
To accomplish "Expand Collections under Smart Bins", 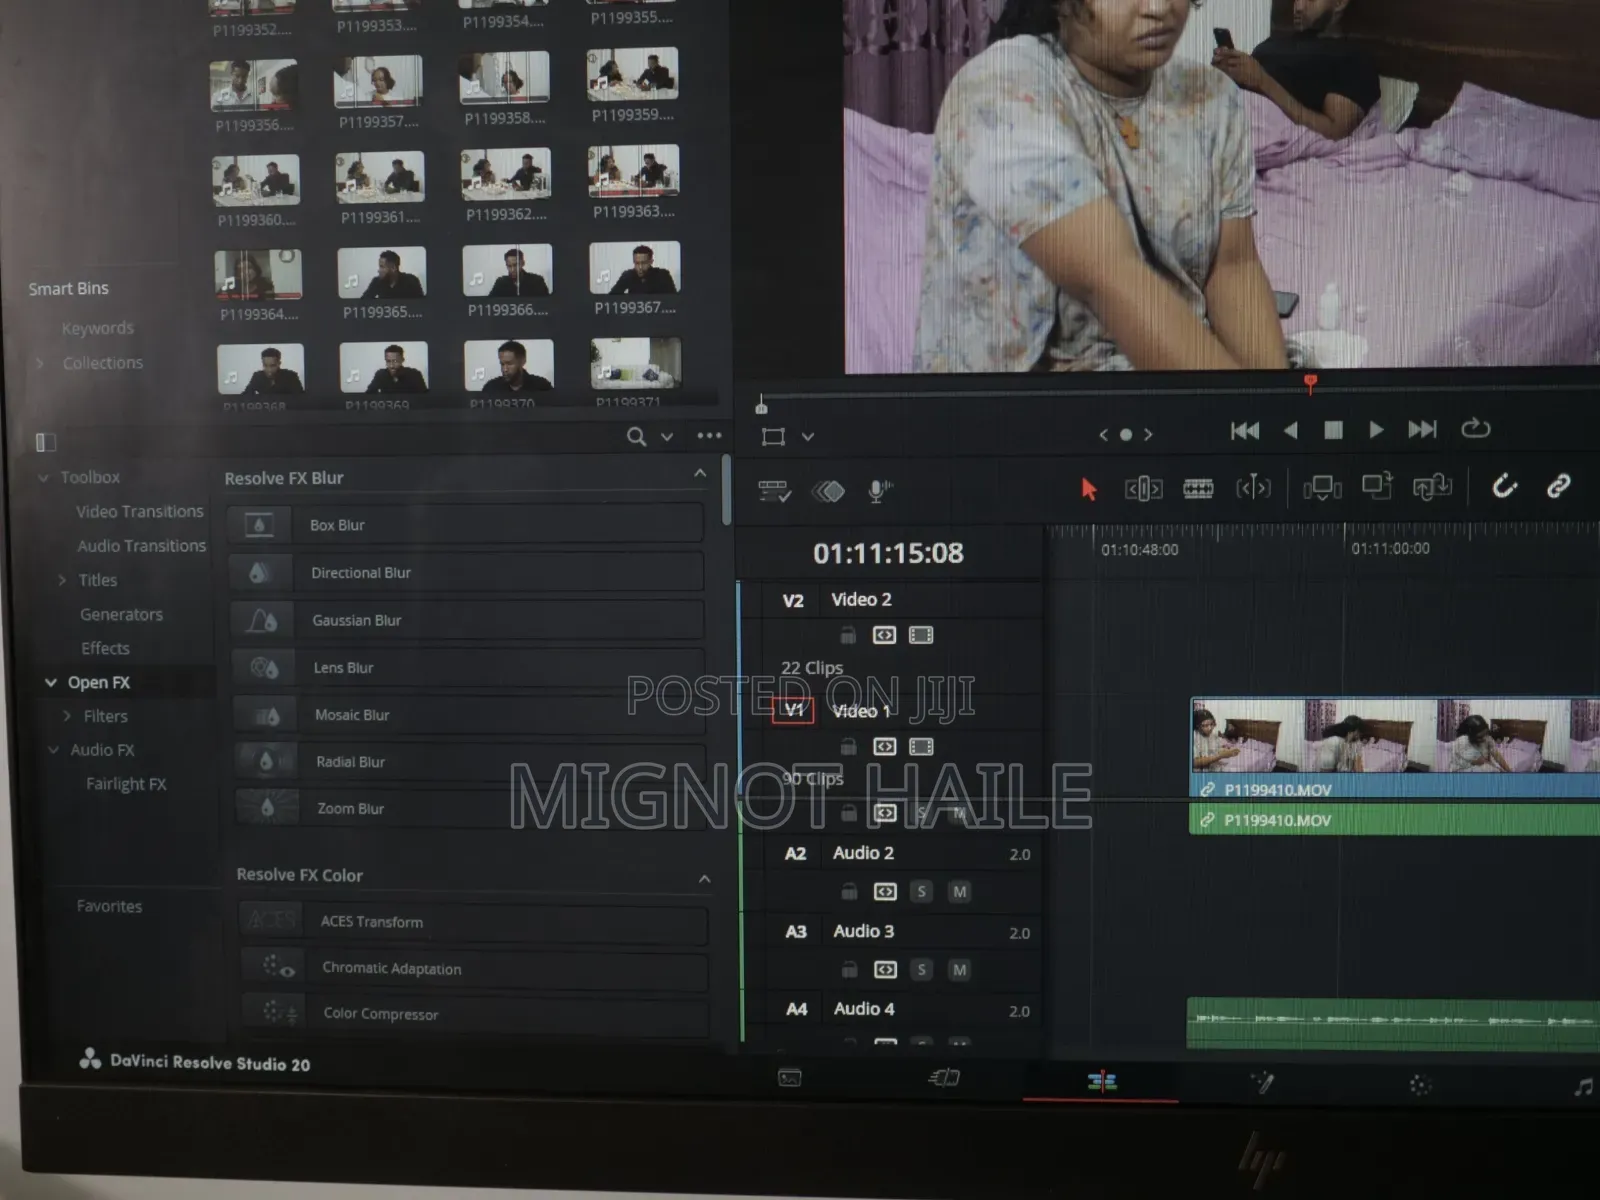I will point(40,363).
